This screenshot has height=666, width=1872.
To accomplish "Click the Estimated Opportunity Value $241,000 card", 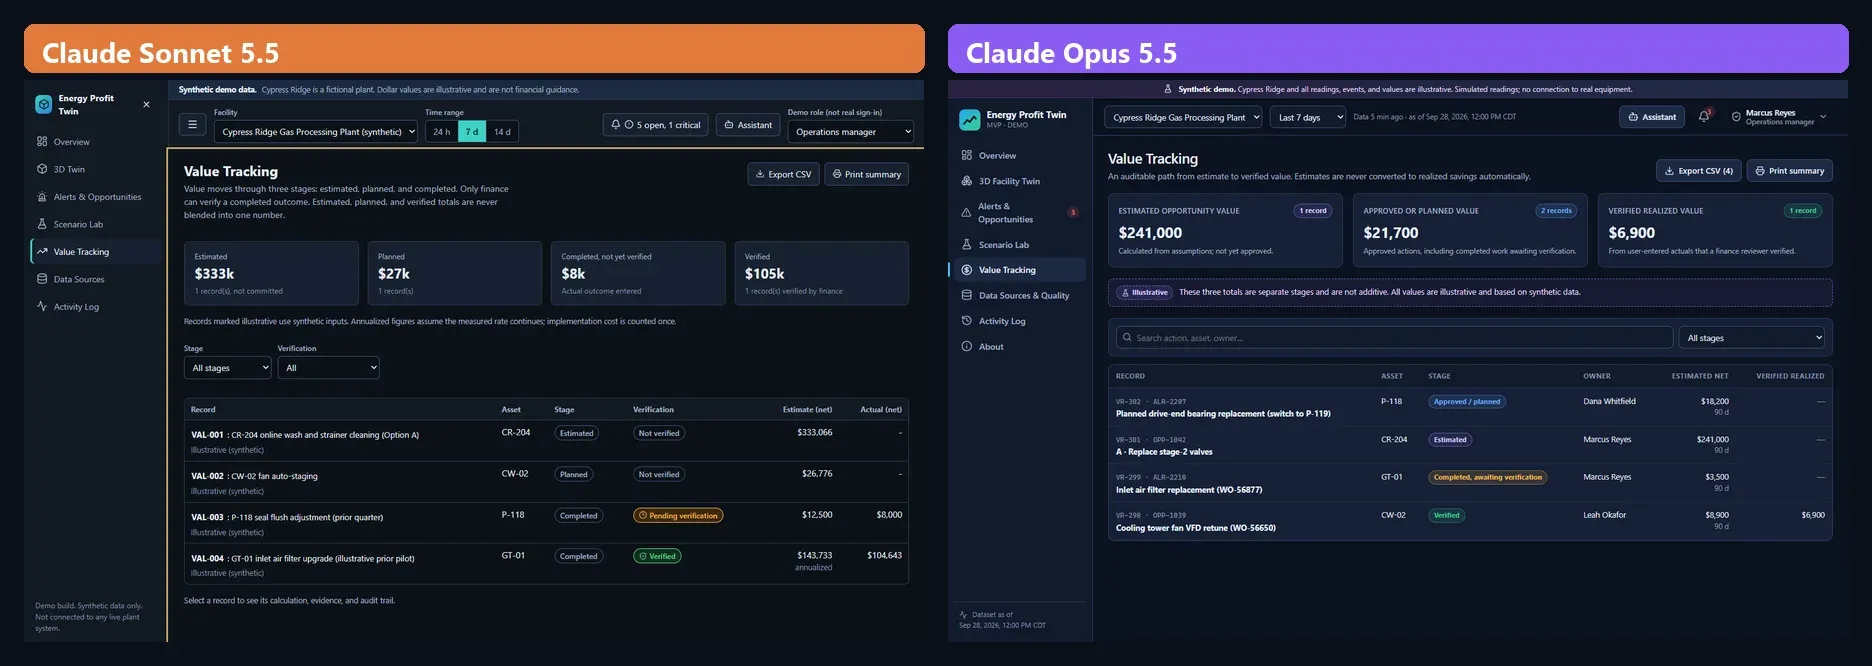I will click(1225, 230).
